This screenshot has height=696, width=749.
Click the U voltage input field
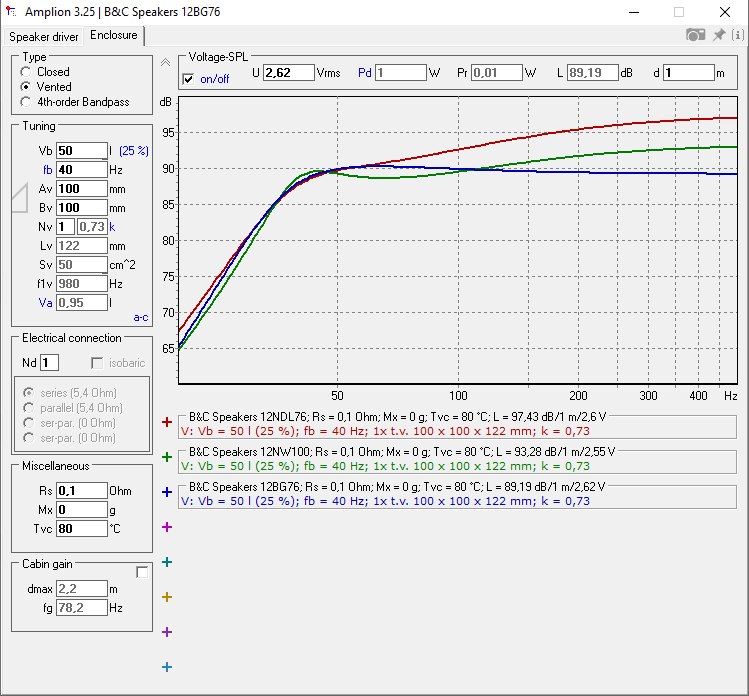tap(289, 73)
